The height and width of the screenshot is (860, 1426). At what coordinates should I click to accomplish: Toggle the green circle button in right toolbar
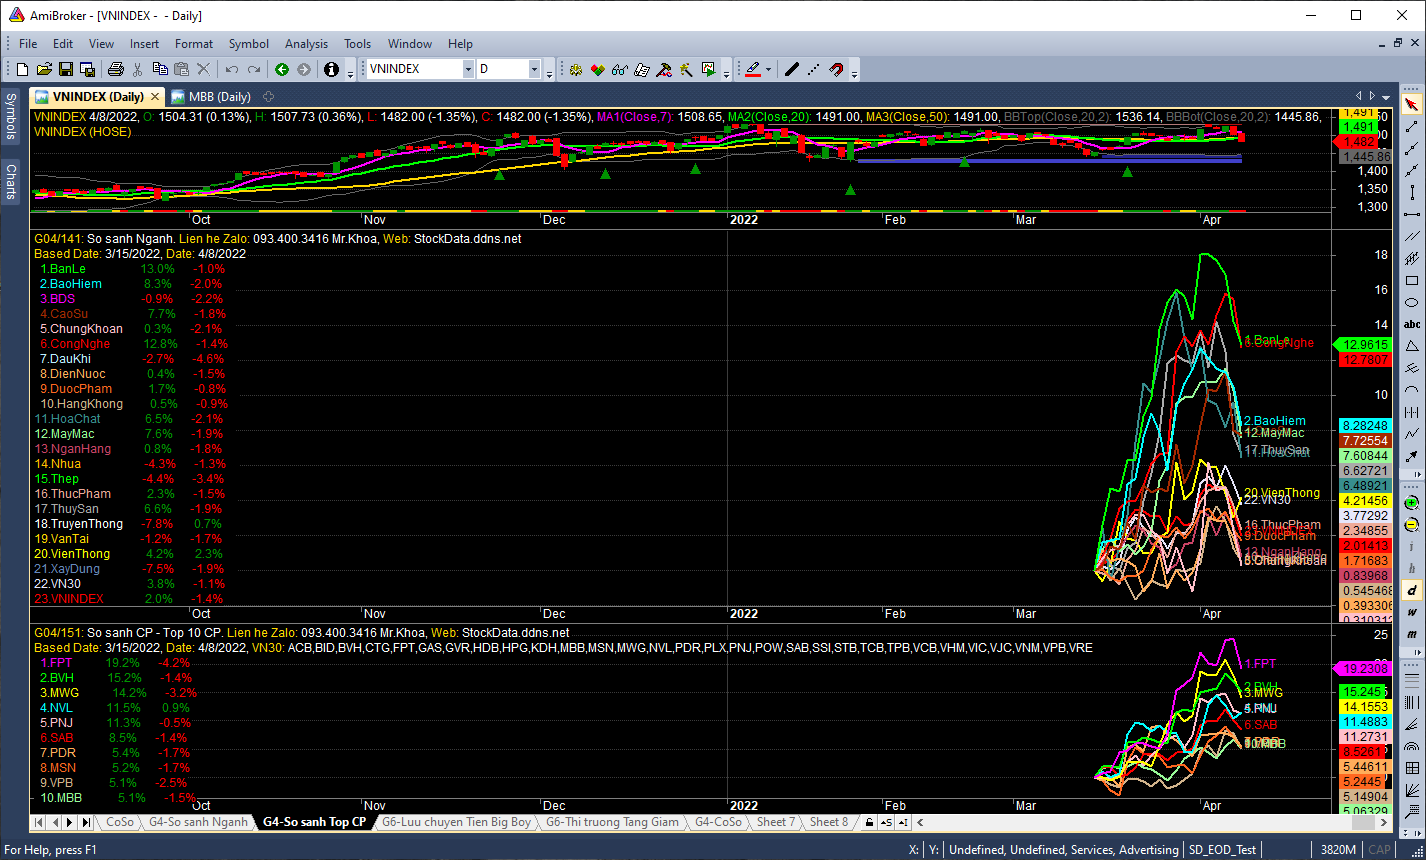(1411, 502)
